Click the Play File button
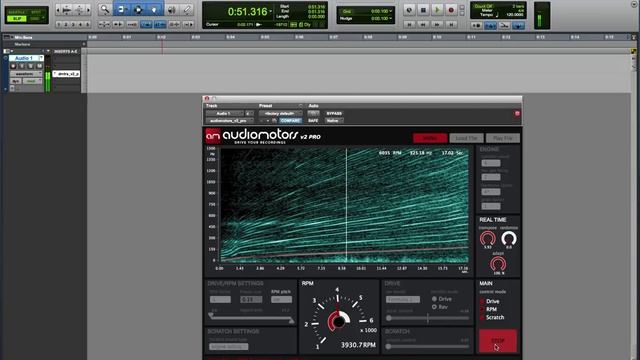Screen dimensions: 640x360 [x=502, y=138]
